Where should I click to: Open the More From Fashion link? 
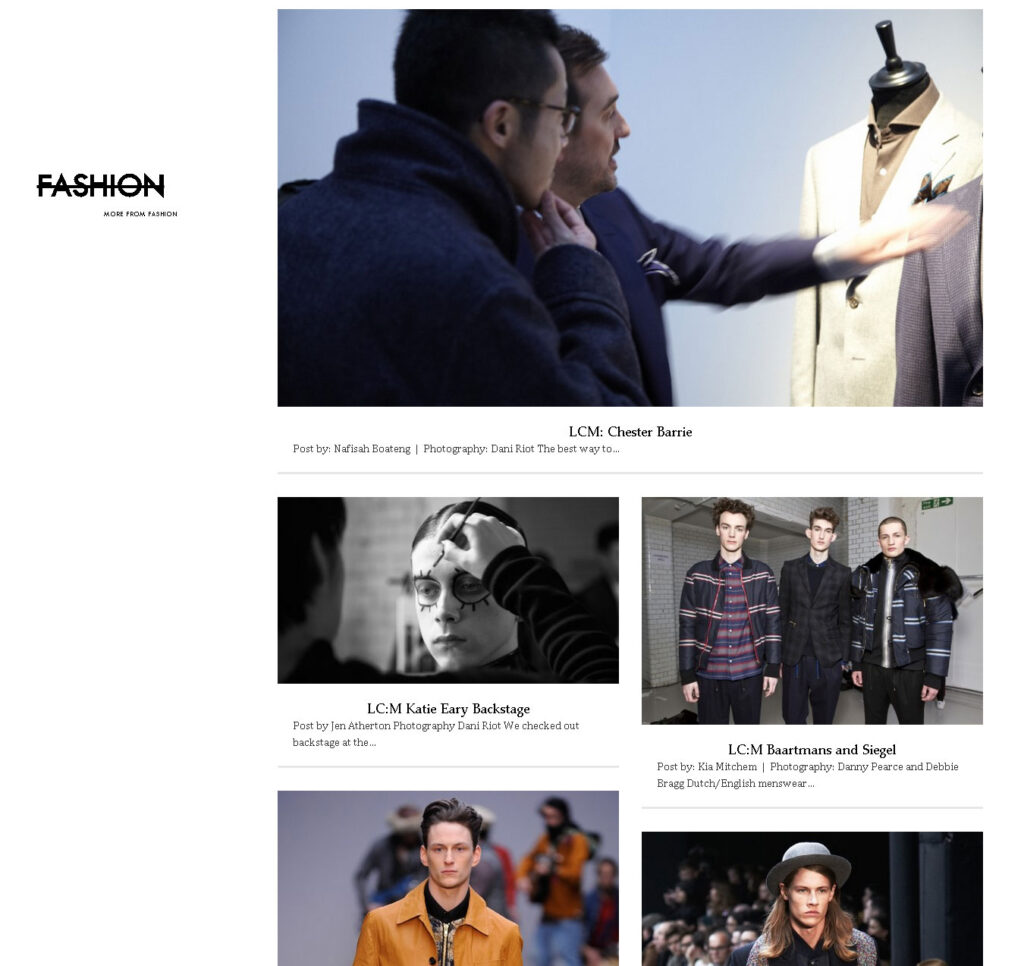[140, 214]
